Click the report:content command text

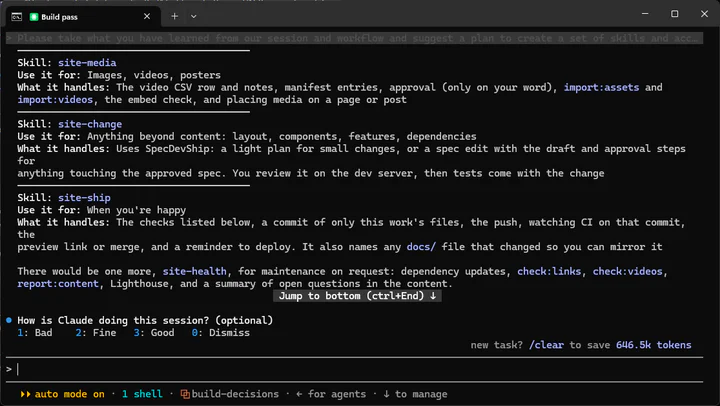[58, 283]
